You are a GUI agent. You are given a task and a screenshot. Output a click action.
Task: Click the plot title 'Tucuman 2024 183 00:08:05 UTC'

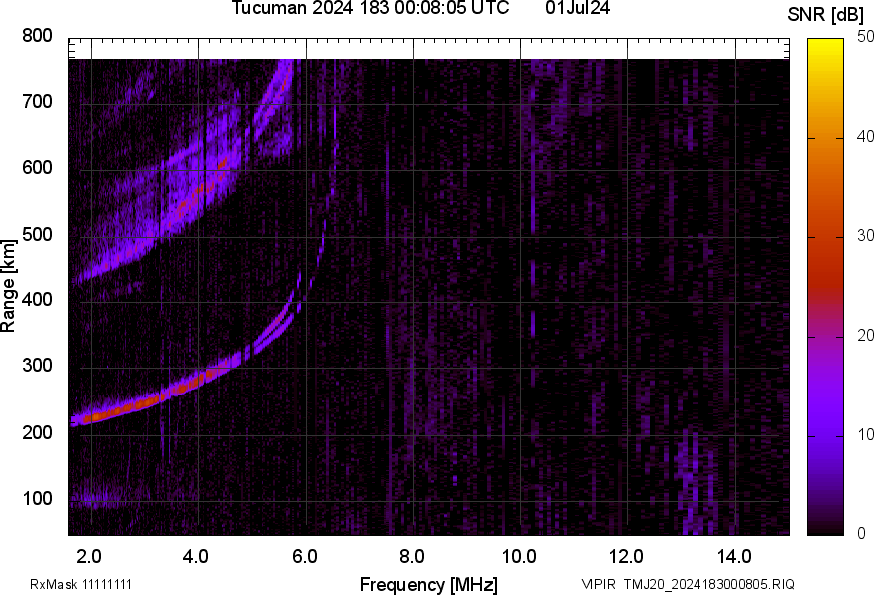tap(370, 8)
